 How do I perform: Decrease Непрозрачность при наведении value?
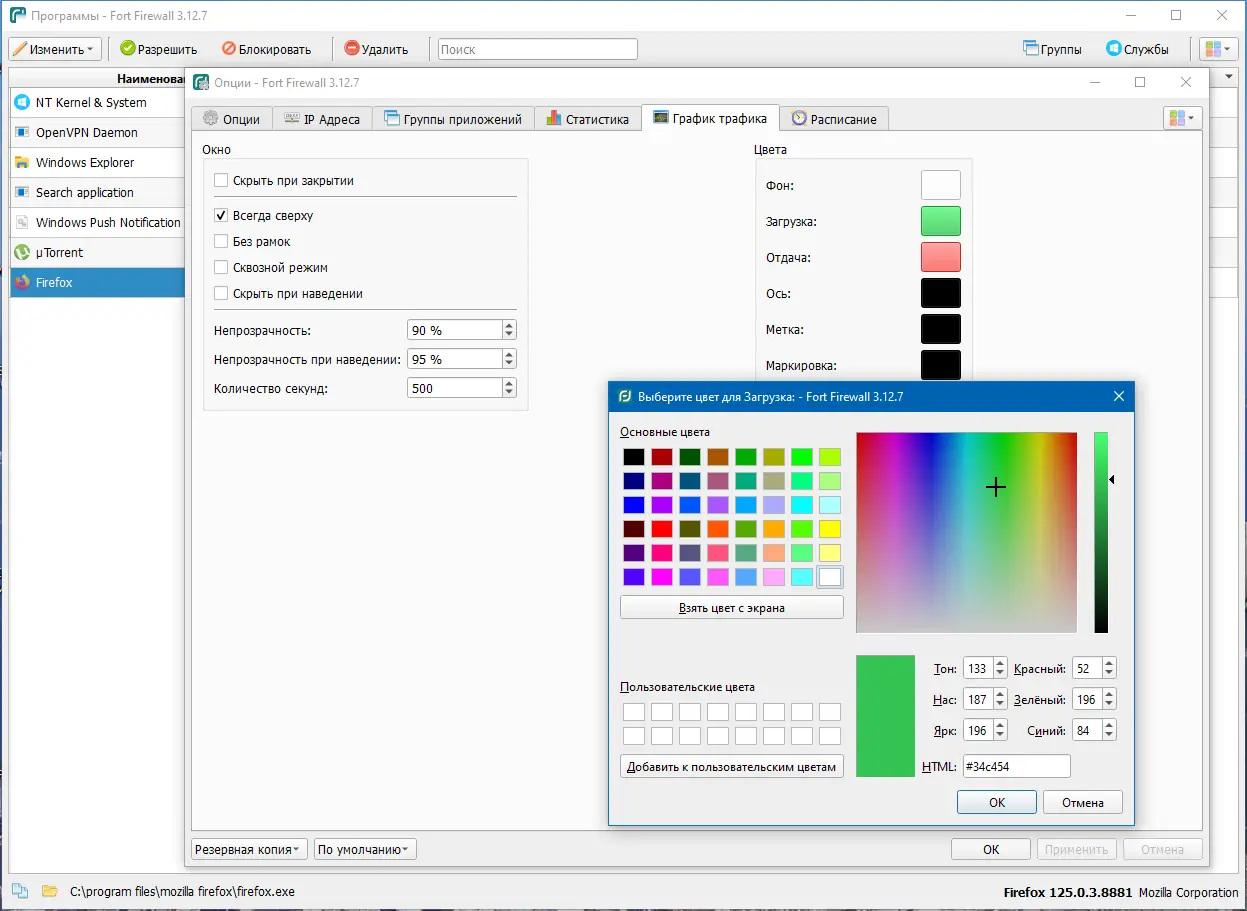509,364
